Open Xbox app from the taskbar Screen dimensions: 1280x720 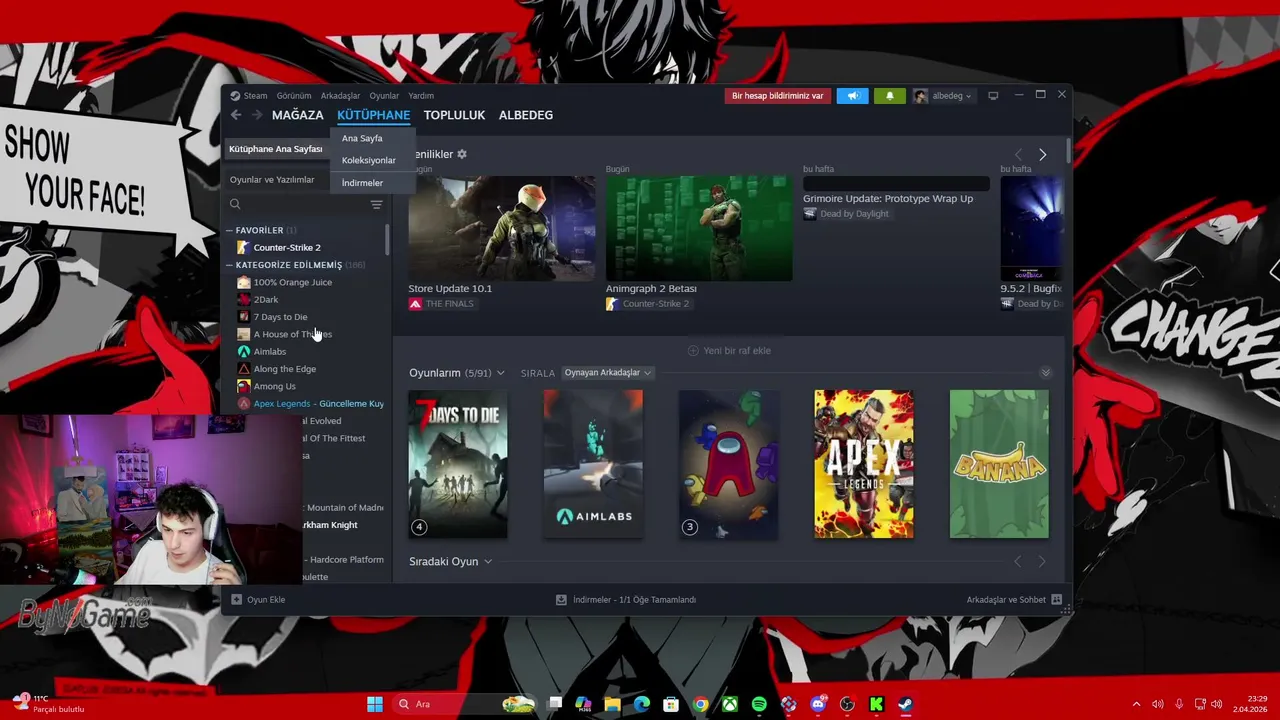(730, 704)
